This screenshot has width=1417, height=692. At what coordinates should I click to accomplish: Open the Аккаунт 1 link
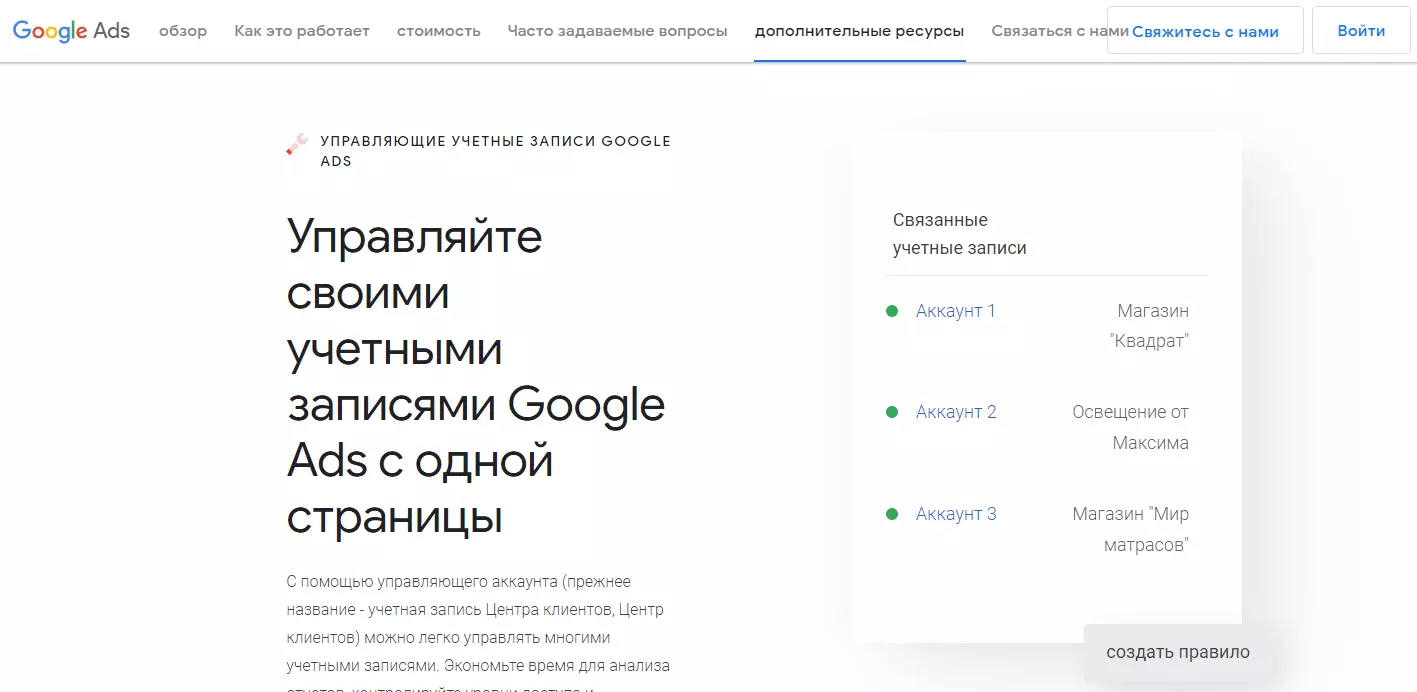coord(956,311)
